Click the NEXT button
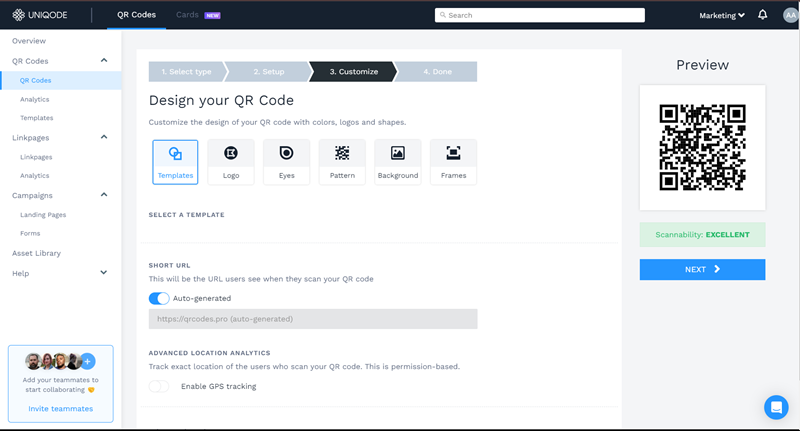Viewport: 800px width, 431px height. [x=702, y=269]
